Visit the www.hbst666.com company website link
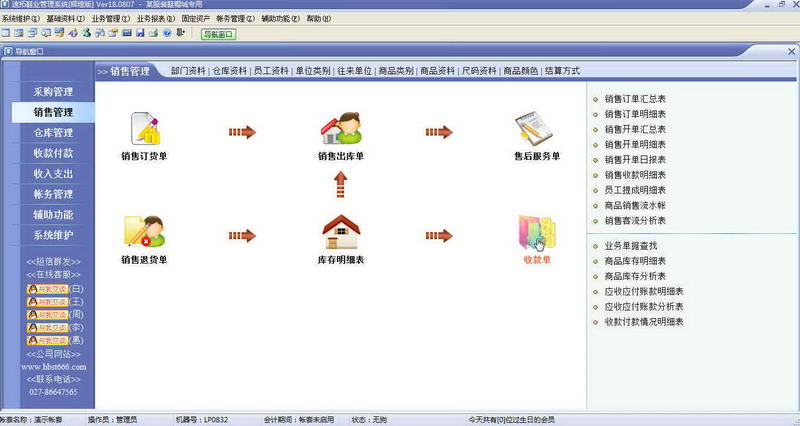The height and width of the screenshot is (426, 800). tap(54, 367)
